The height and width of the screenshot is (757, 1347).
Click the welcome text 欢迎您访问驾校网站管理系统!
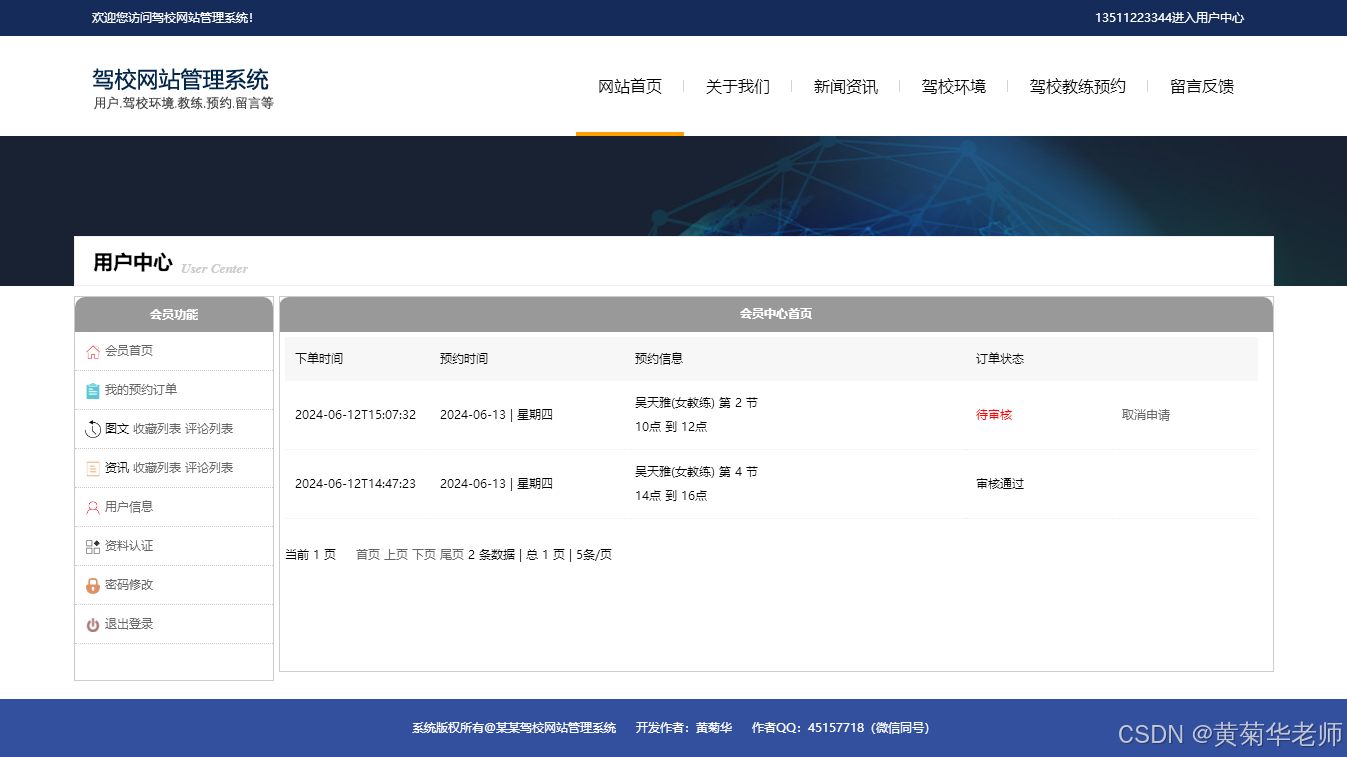point(173,18)
